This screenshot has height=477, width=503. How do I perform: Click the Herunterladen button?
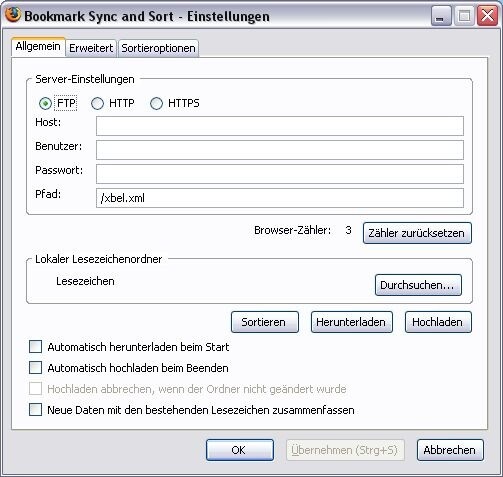[351, 322]
